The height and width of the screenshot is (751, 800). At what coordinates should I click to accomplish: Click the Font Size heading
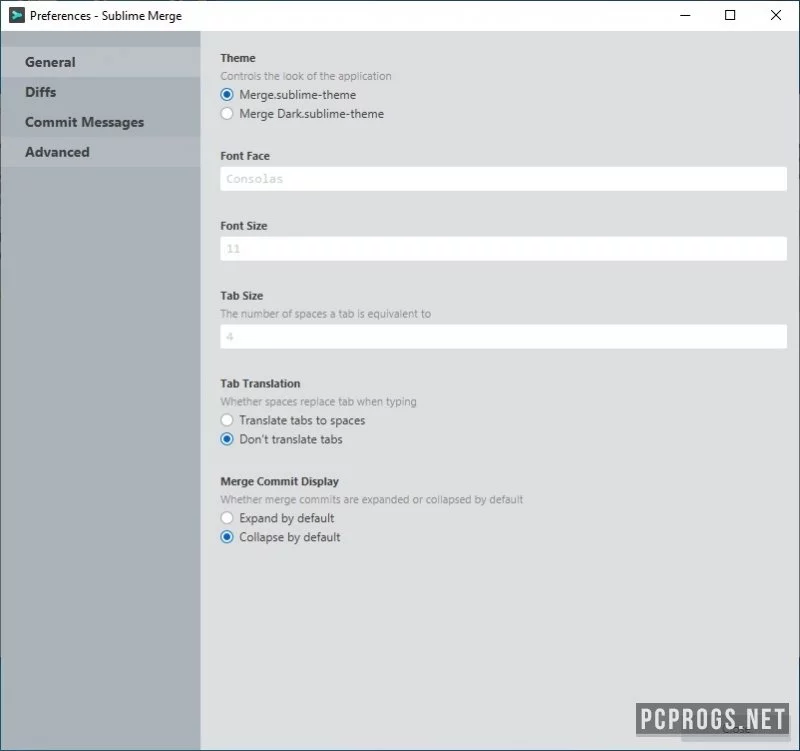coord(244,226)
